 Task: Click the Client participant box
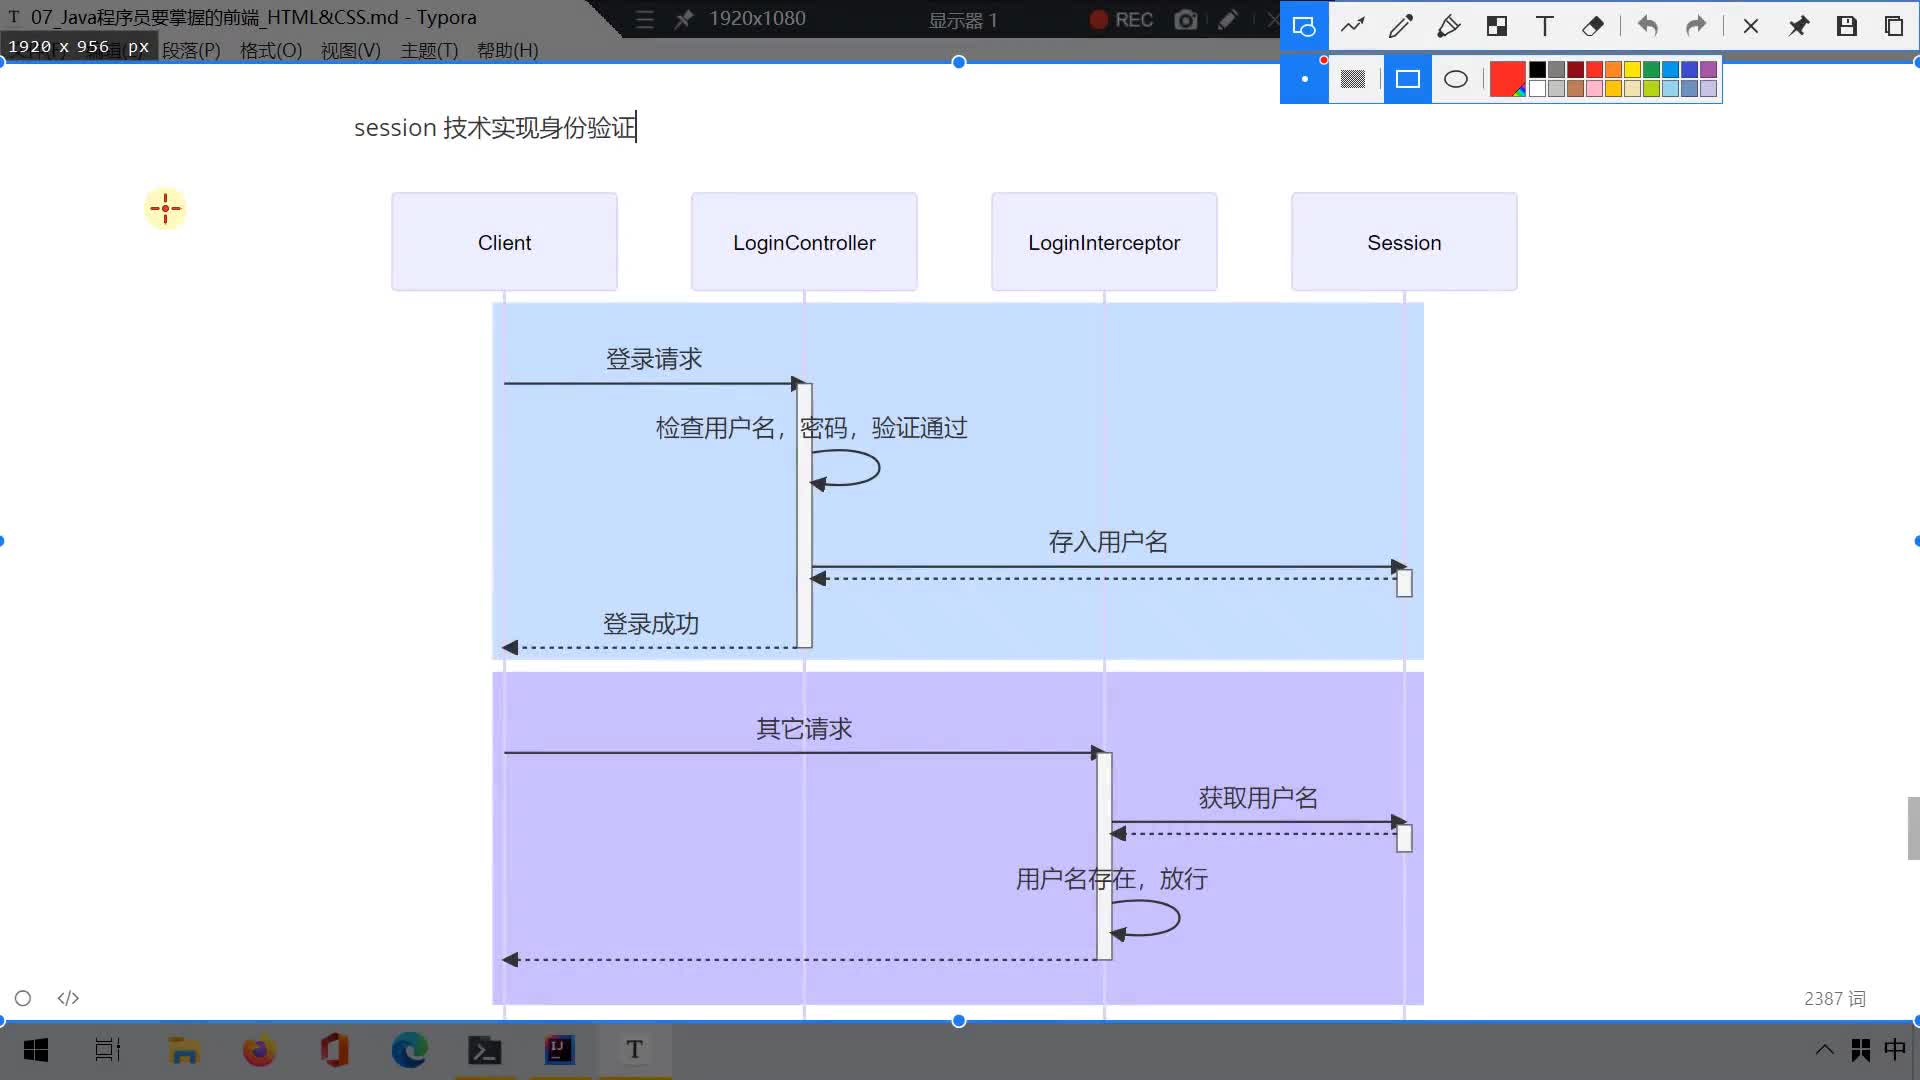coord(504,242)
